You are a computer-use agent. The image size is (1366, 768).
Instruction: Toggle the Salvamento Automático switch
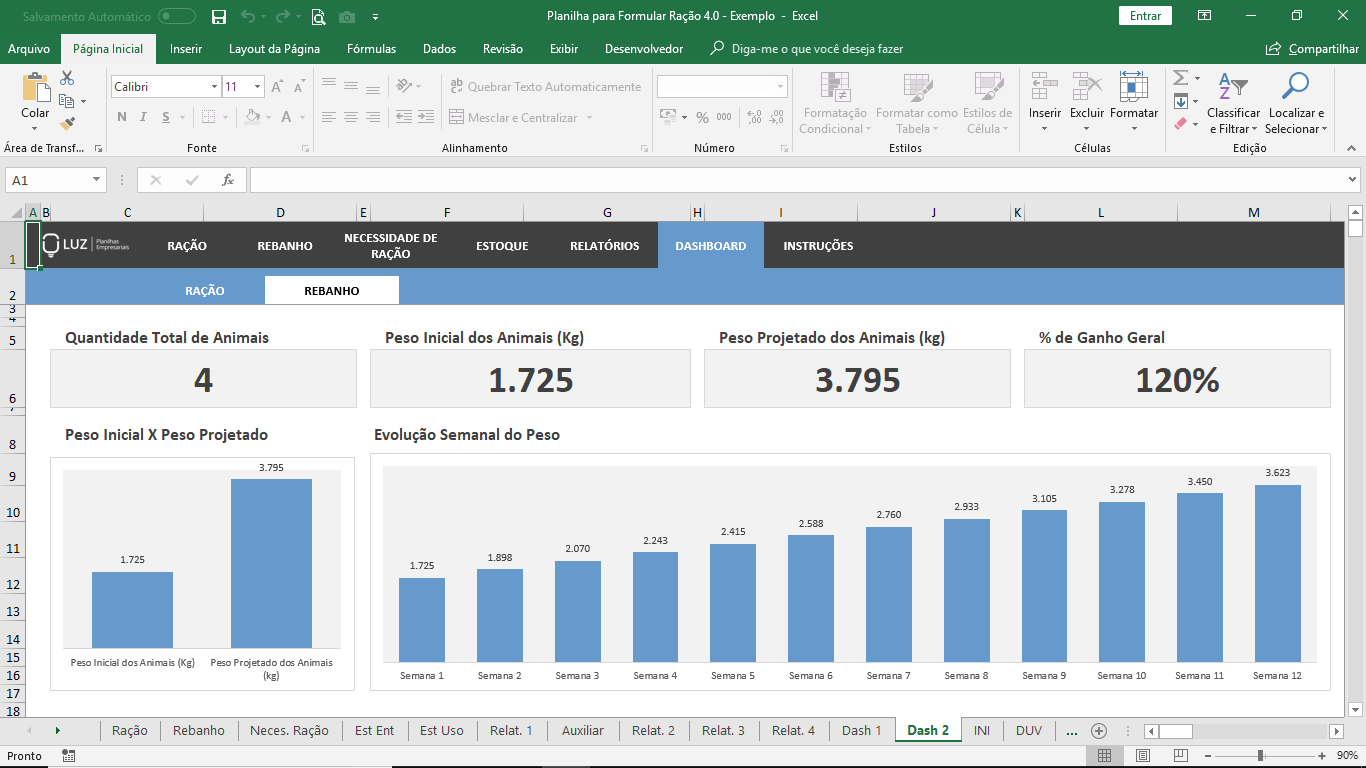177,16
